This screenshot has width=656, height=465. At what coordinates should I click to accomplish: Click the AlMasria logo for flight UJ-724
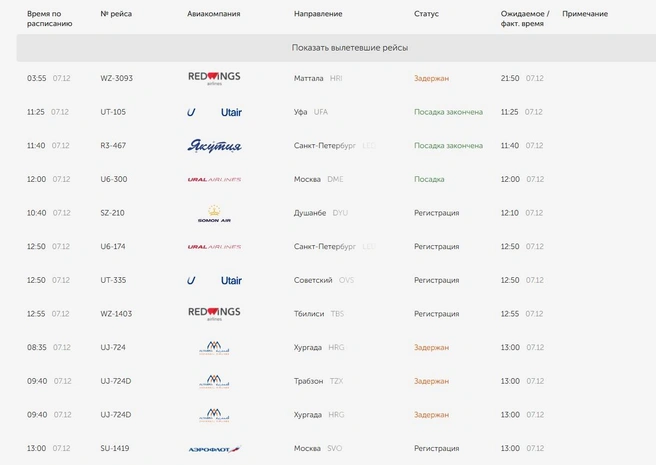pos(214,348)
